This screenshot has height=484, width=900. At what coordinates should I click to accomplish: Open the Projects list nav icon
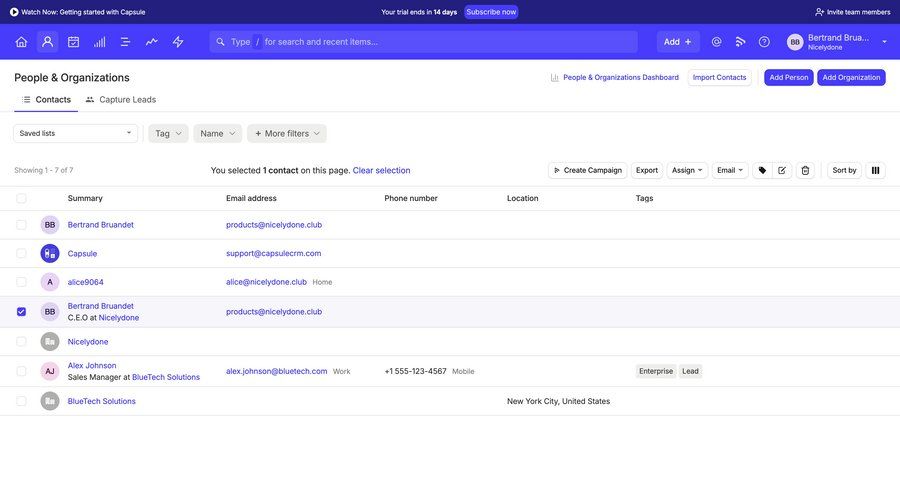tap(125, 42)
